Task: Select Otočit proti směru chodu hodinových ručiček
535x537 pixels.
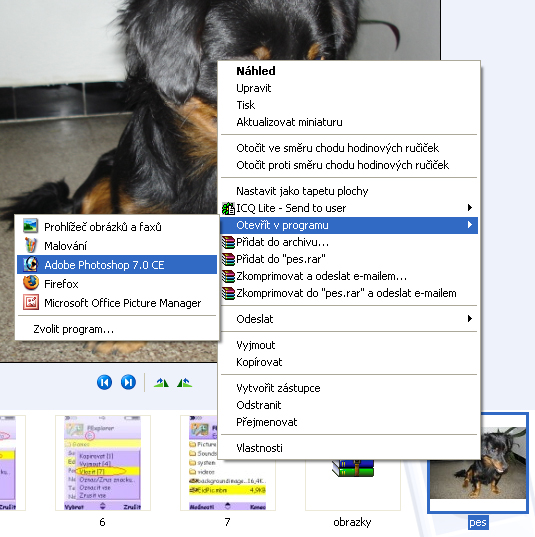Action: point(349,165)
